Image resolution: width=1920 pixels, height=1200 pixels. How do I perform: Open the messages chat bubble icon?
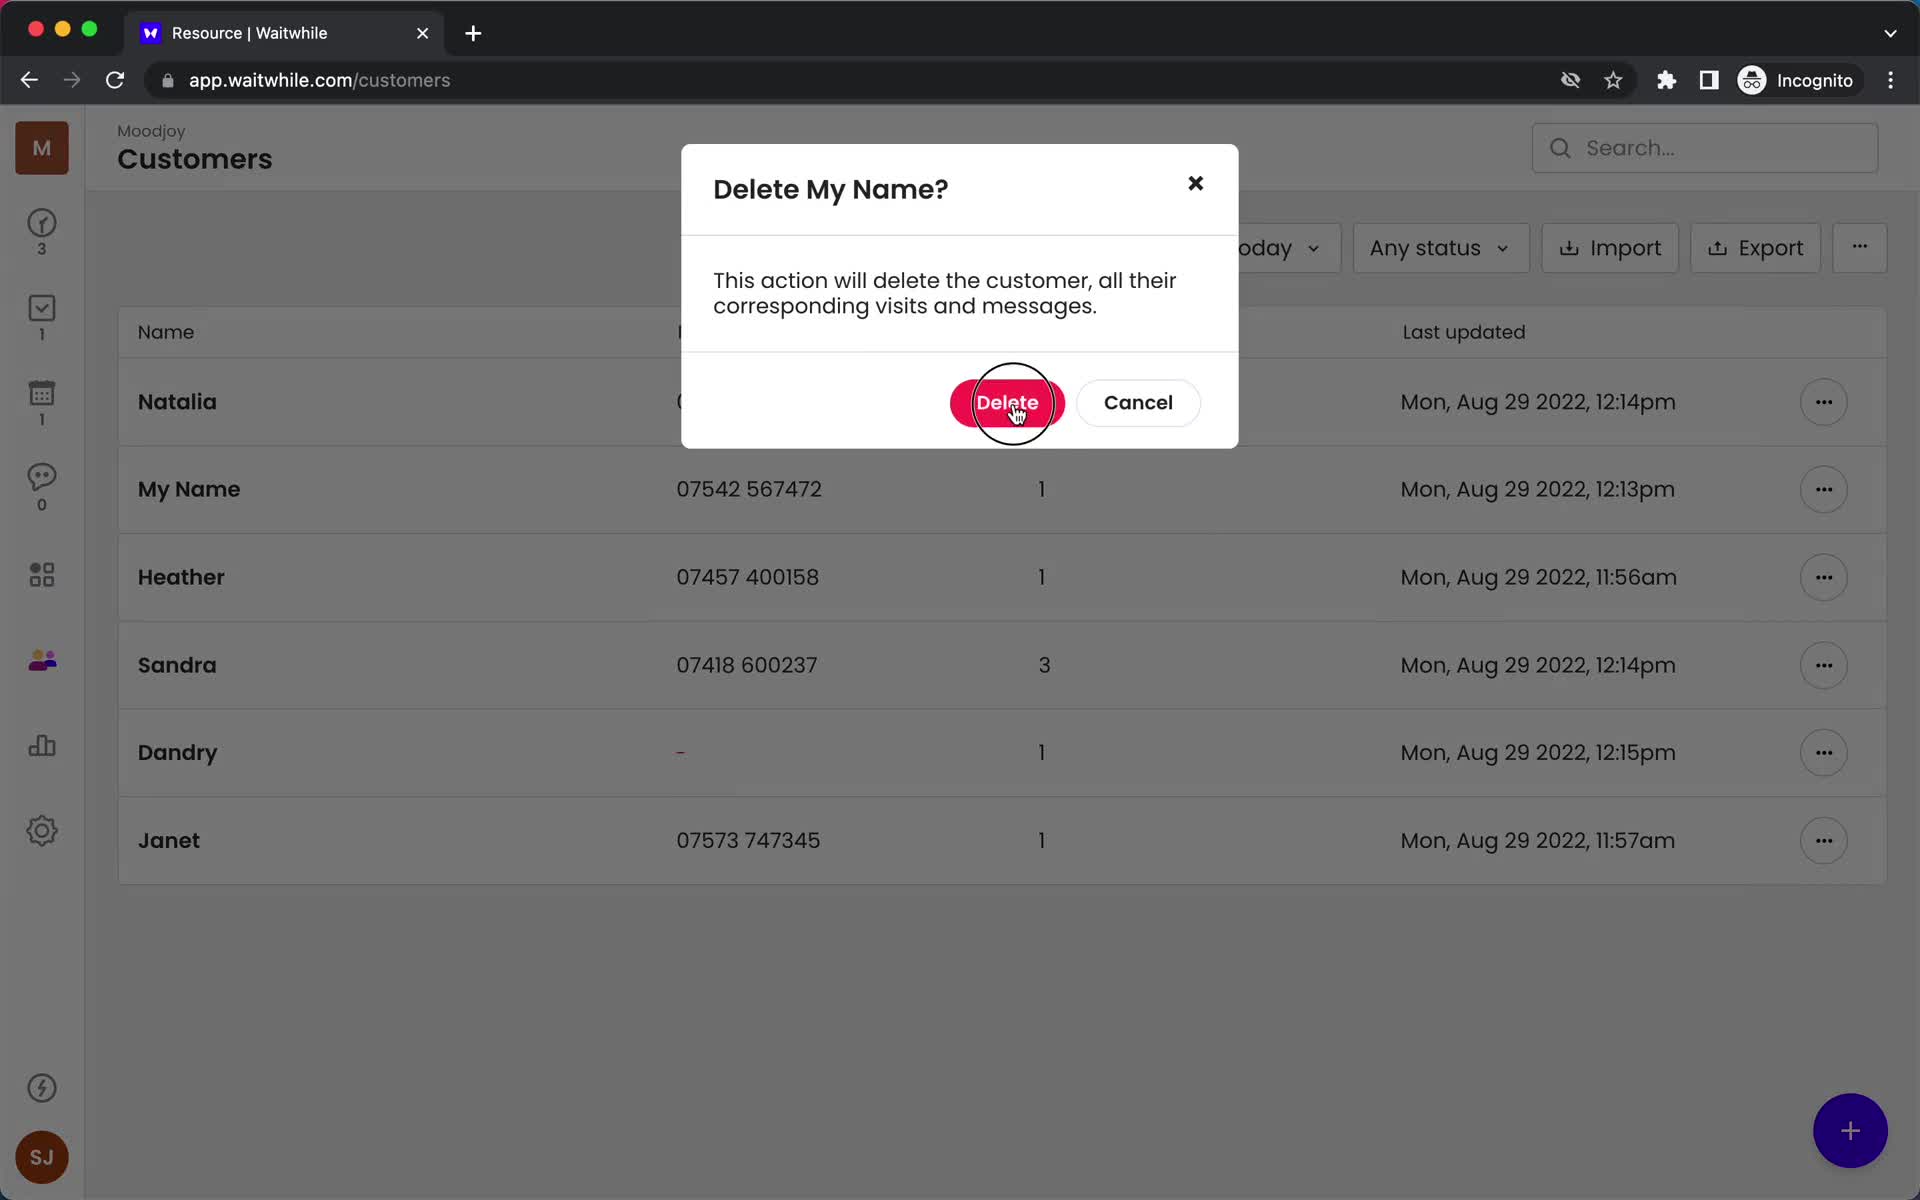[41, 477]
